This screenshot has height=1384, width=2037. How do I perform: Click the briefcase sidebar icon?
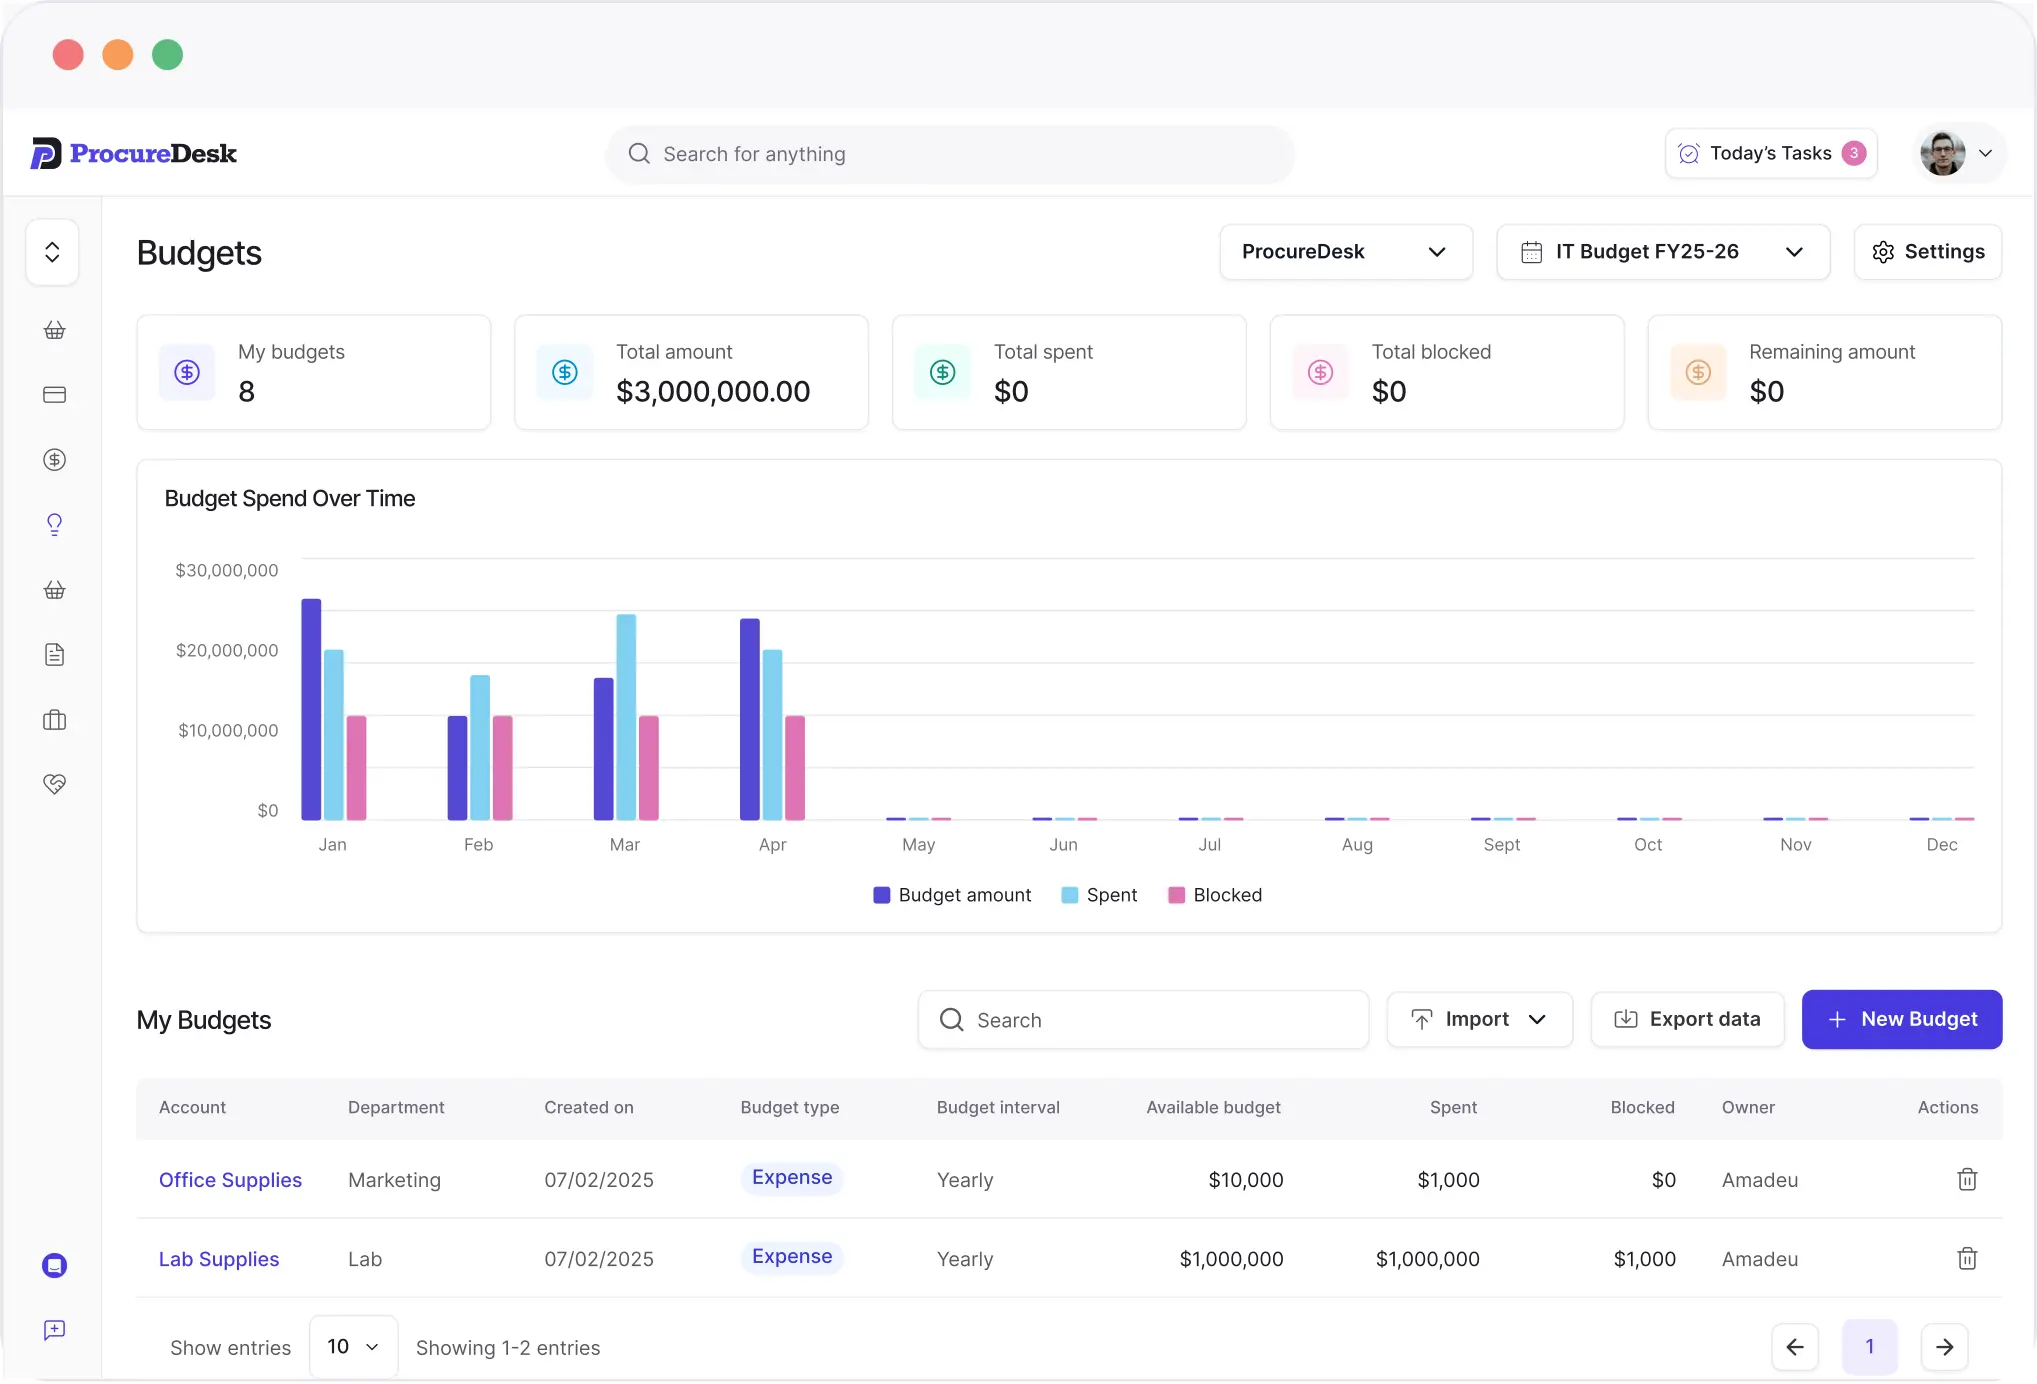(x=54, y=719)
